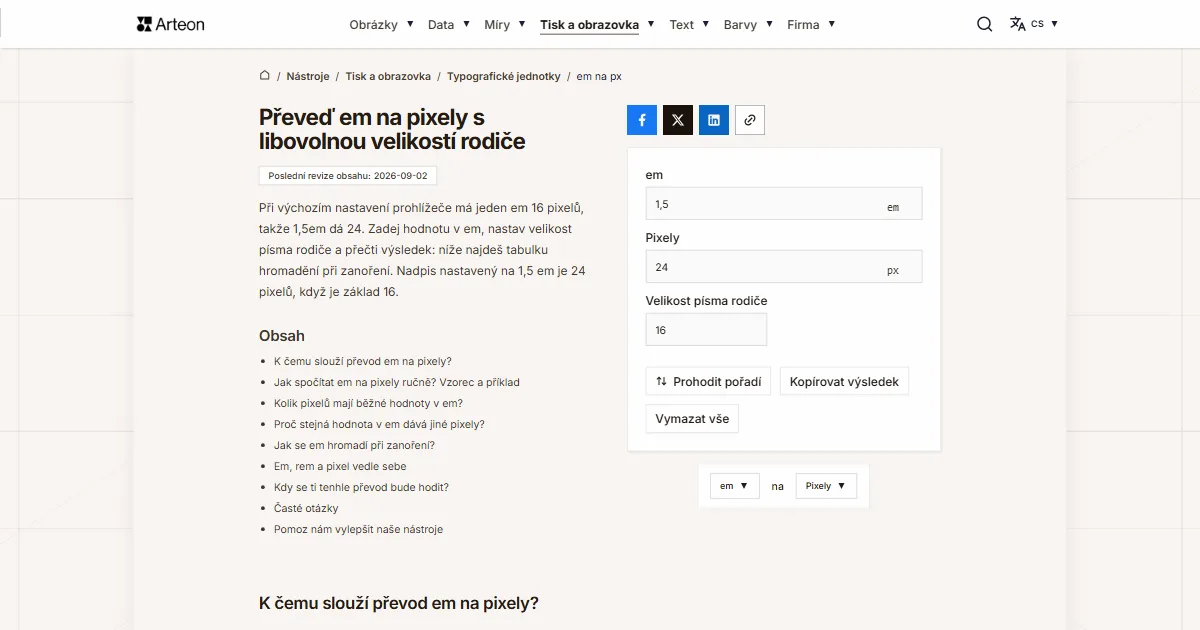
Task: Click the em na px breadcrumb text
Action: tap(599, 76)
